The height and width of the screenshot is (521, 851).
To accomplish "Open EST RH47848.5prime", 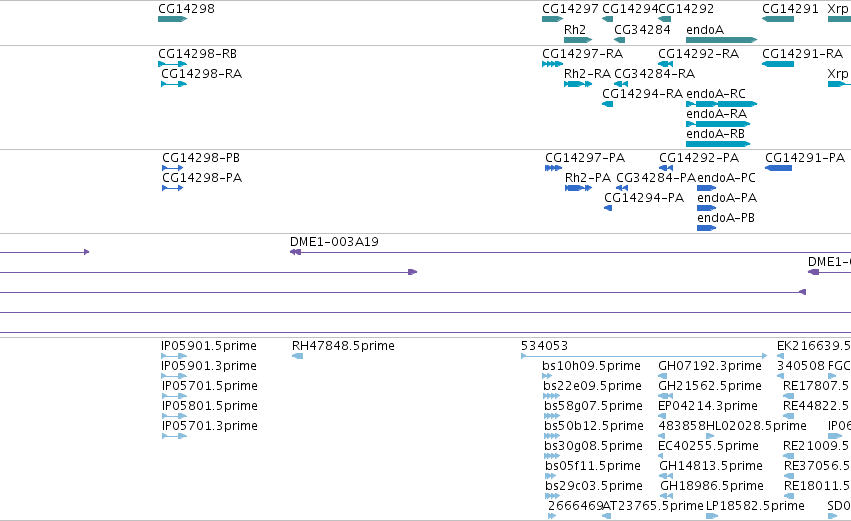I will tap(297, 356).
